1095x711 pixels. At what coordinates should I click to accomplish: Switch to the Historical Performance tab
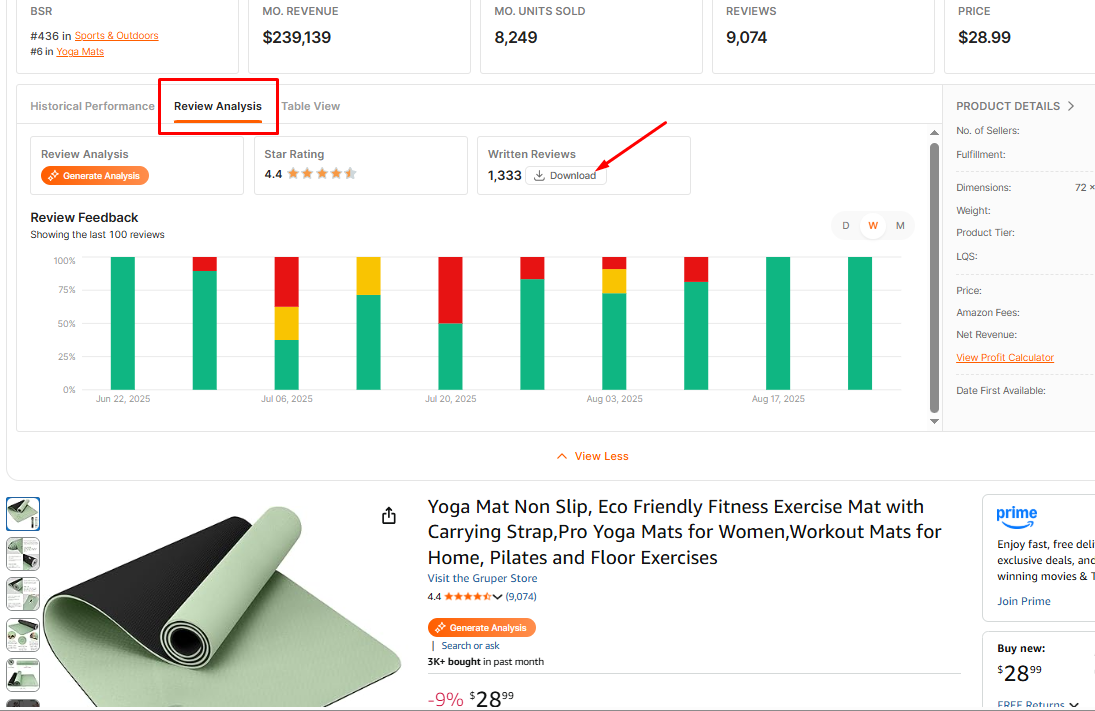tap(92, 106)
